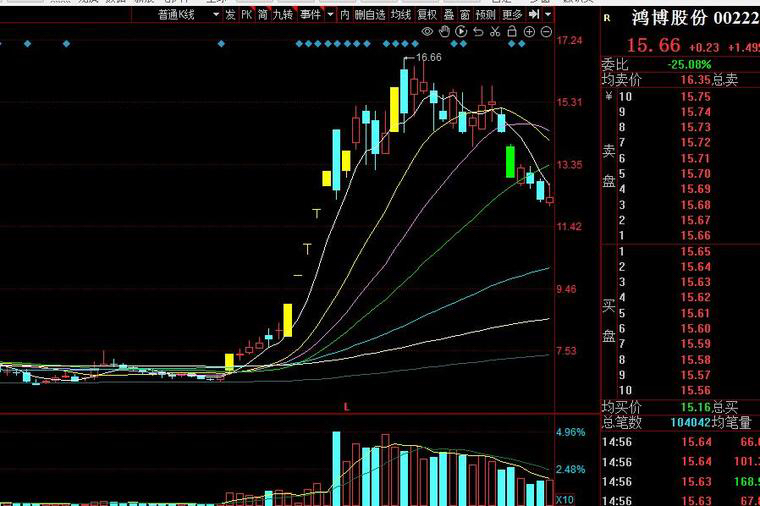
Task: Zoom out with the minus circle icon
Action: click(x=546, y=32)
